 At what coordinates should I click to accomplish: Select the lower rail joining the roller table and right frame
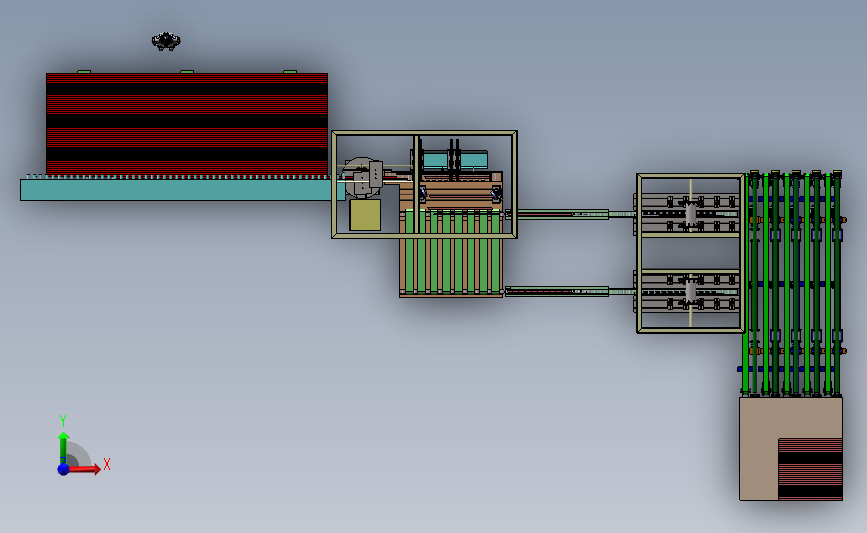(x=571, y=291)
